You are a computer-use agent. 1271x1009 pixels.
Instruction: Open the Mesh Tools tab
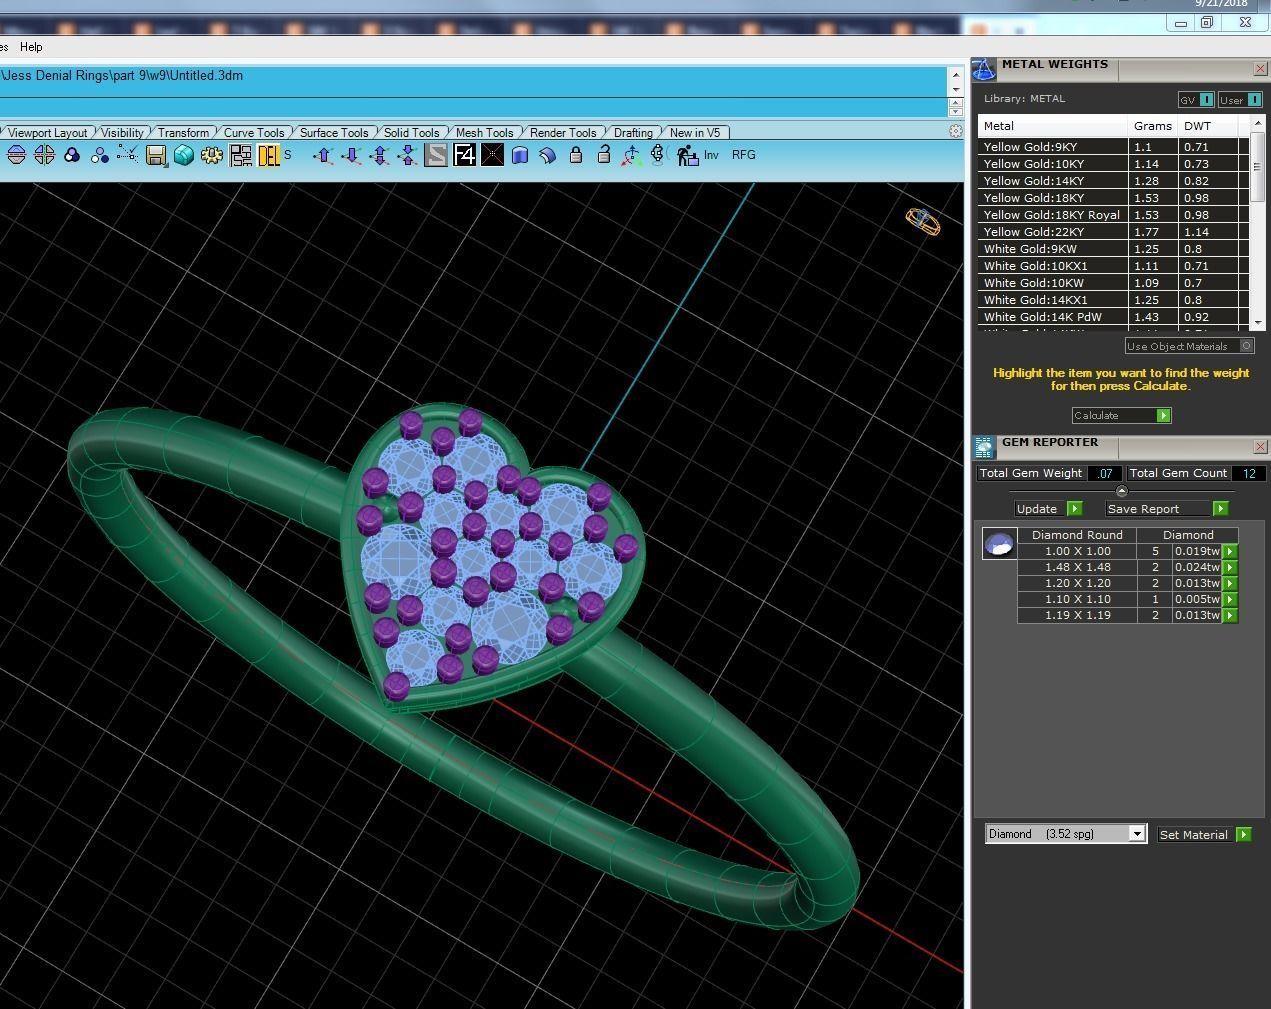tap(484, 132)
